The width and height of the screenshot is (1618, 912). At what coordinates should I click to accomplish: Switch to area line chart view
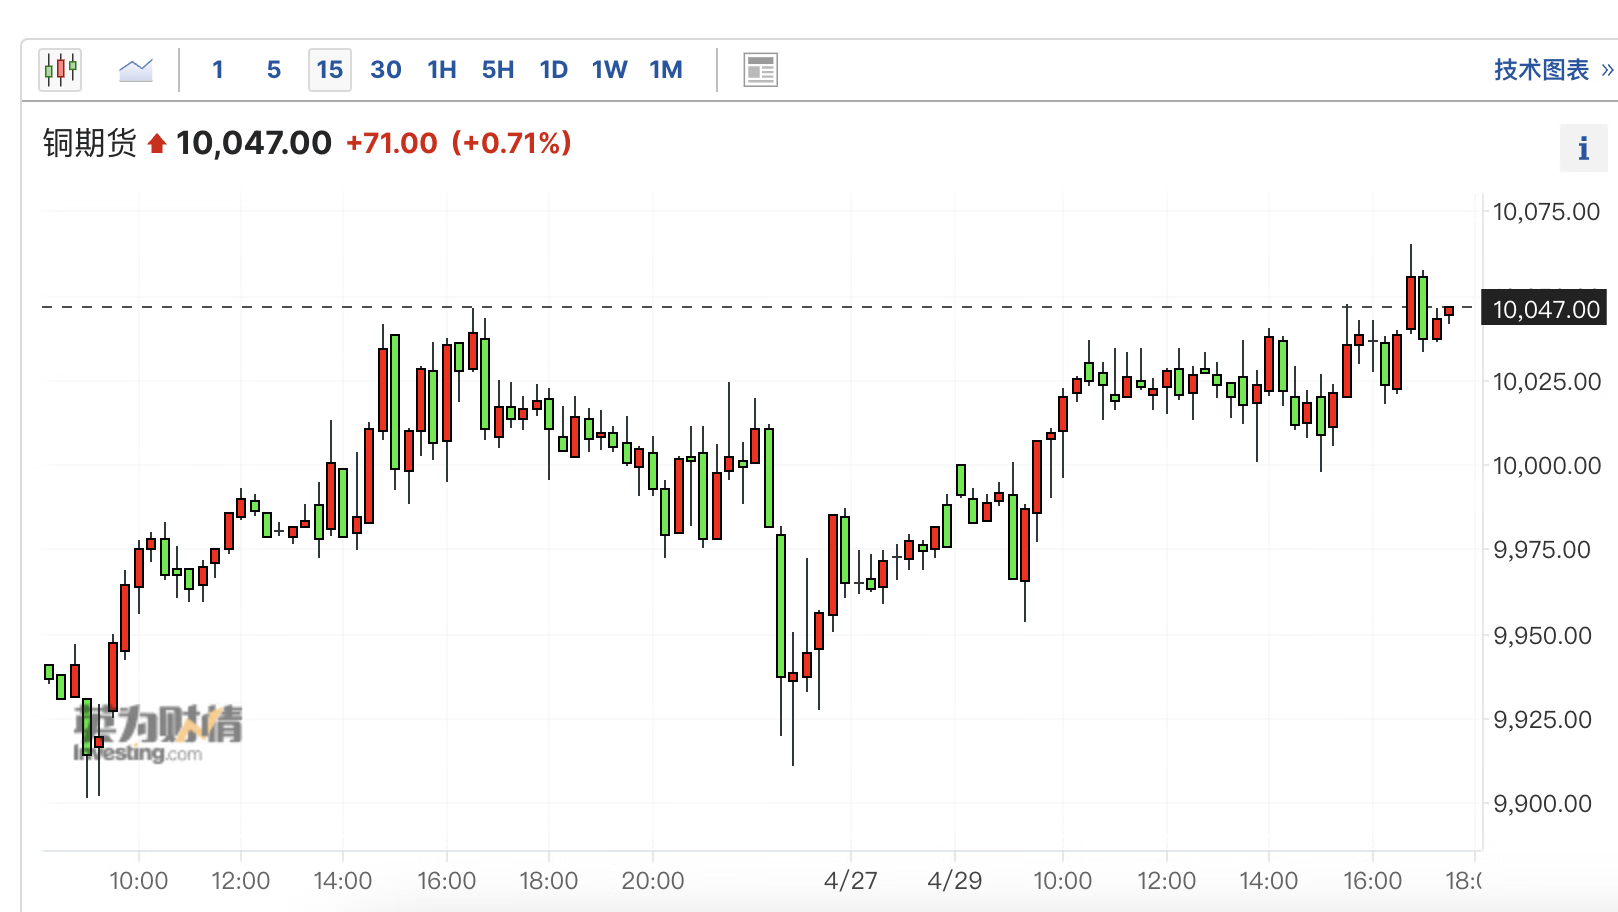pyautogui.click(x=135, y=70)
